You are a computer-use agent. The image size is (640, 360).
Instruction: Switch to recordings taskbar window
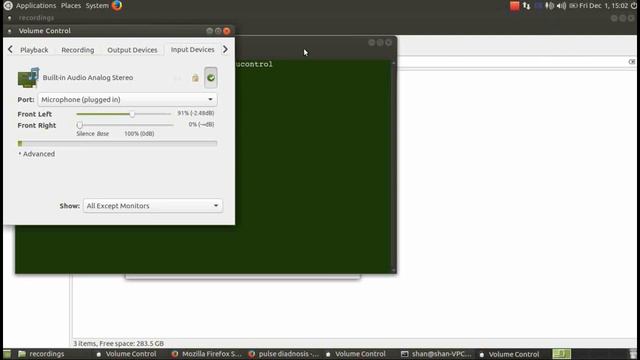(41, 354)
